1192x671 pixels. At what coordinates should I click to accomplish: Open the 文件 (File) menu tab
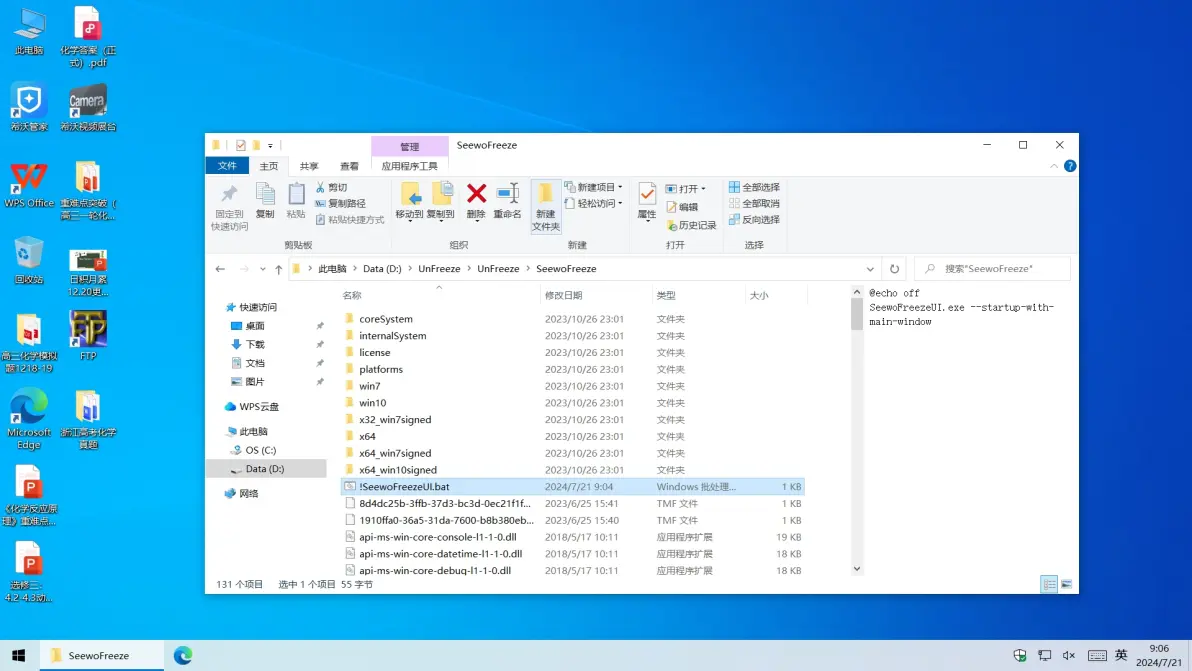(x=227, y=166)
